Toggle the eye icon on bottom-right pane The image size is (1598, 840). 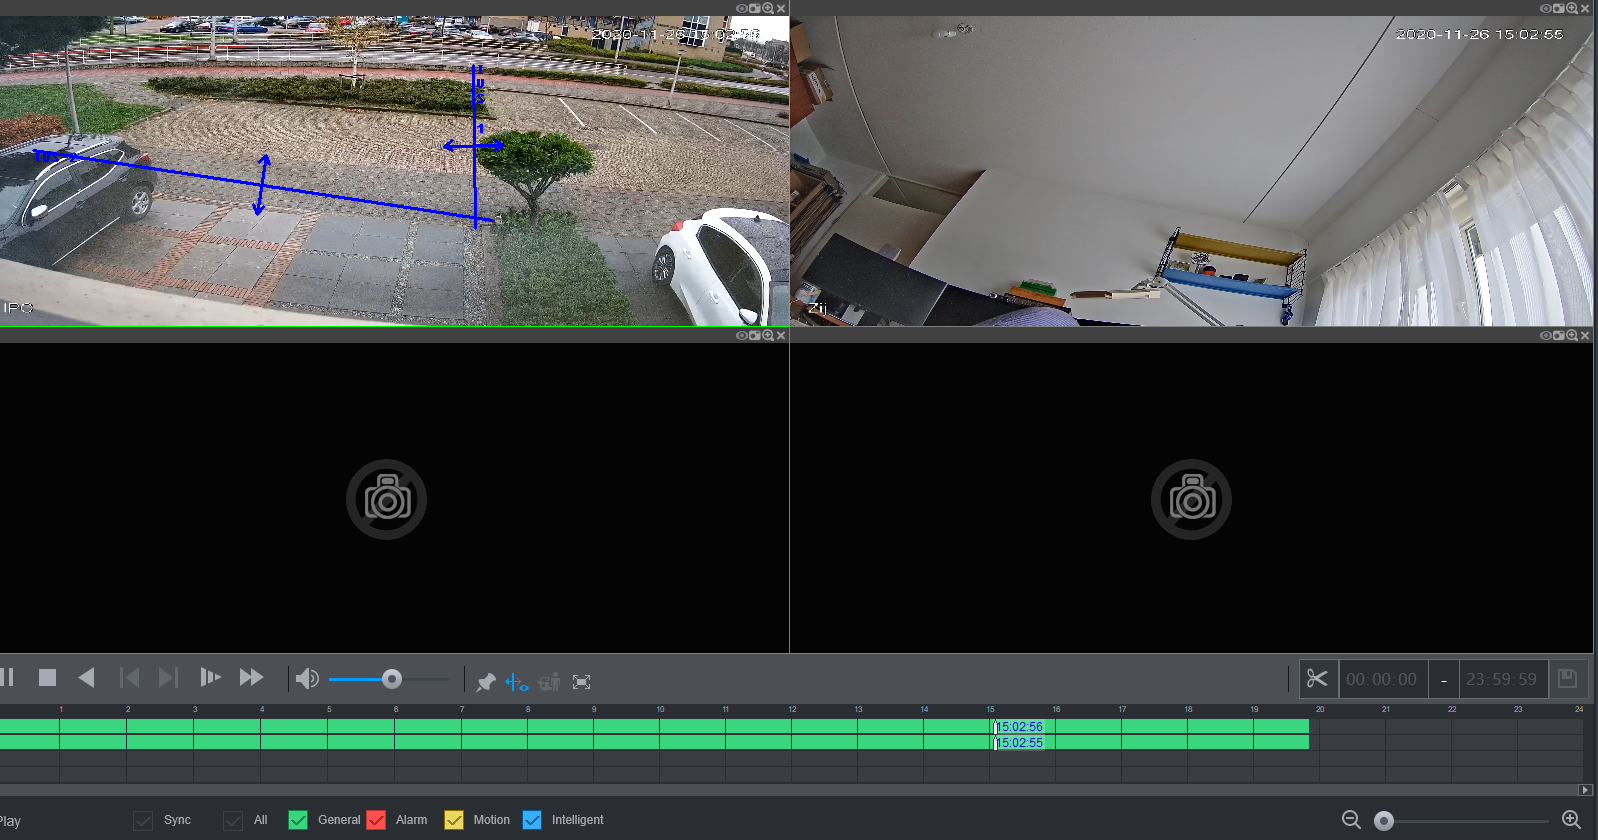pos(1545,336)
